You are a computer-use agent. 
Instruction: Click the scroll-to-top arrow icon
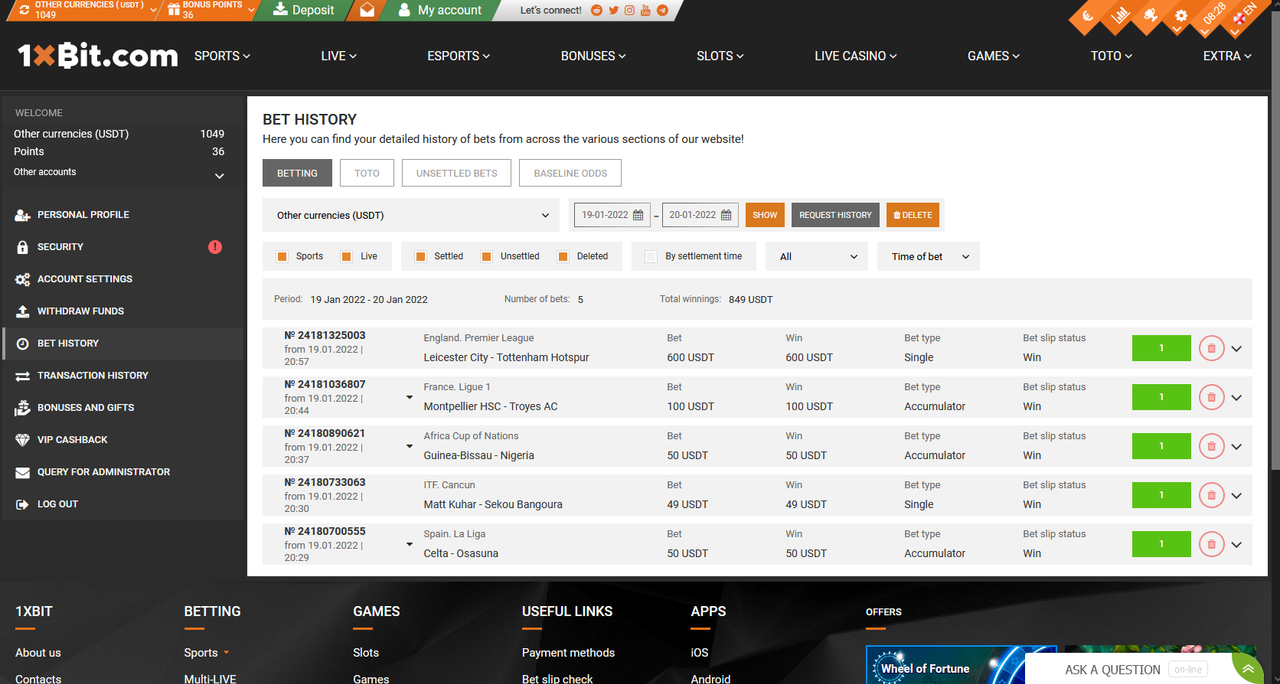tap(1247, 668)
